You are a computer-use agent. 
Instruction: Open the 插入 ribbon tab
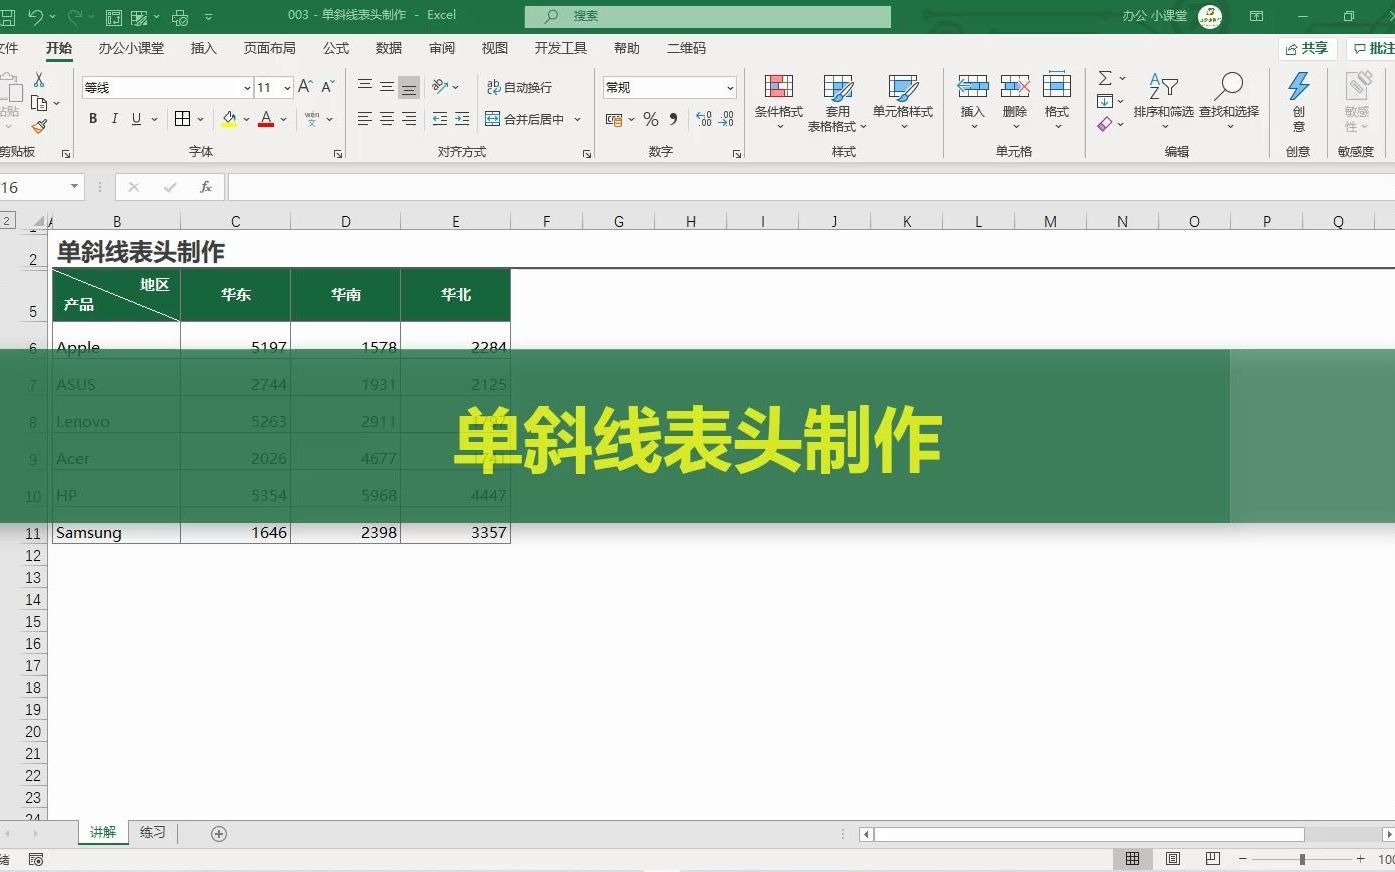pos(204,48)
